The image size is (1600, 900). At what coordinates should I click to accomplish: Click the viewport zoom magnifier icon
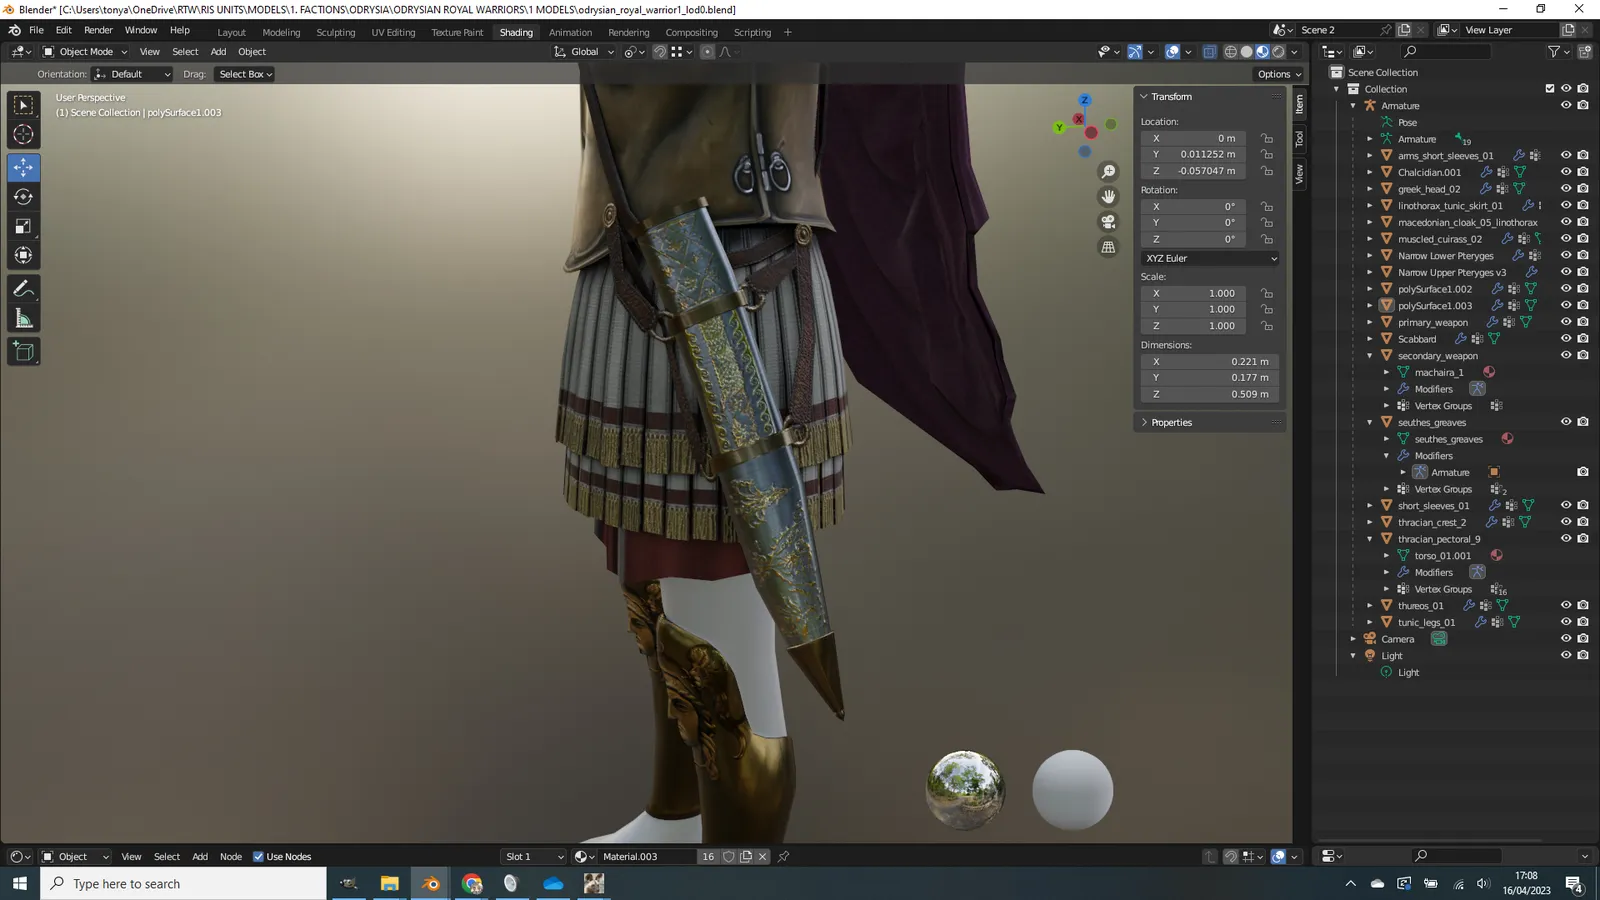[x=1108, y=172]
